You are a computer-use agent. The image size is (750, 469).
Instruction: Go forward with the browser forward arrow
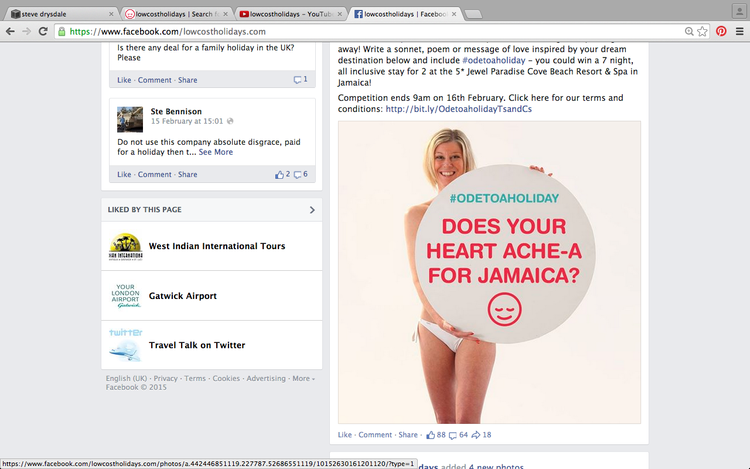[26, 32]
